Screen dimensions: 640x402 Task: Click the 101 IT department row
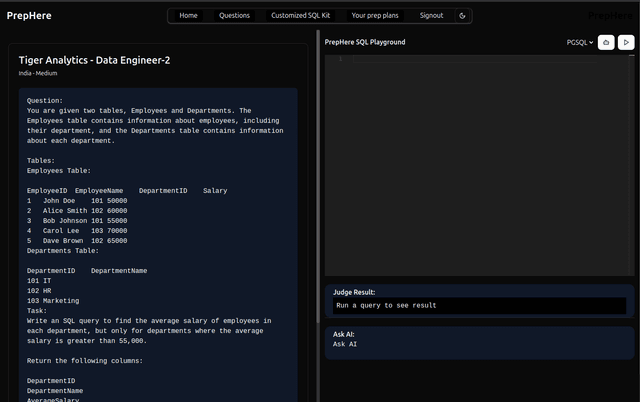coord(39,281)
